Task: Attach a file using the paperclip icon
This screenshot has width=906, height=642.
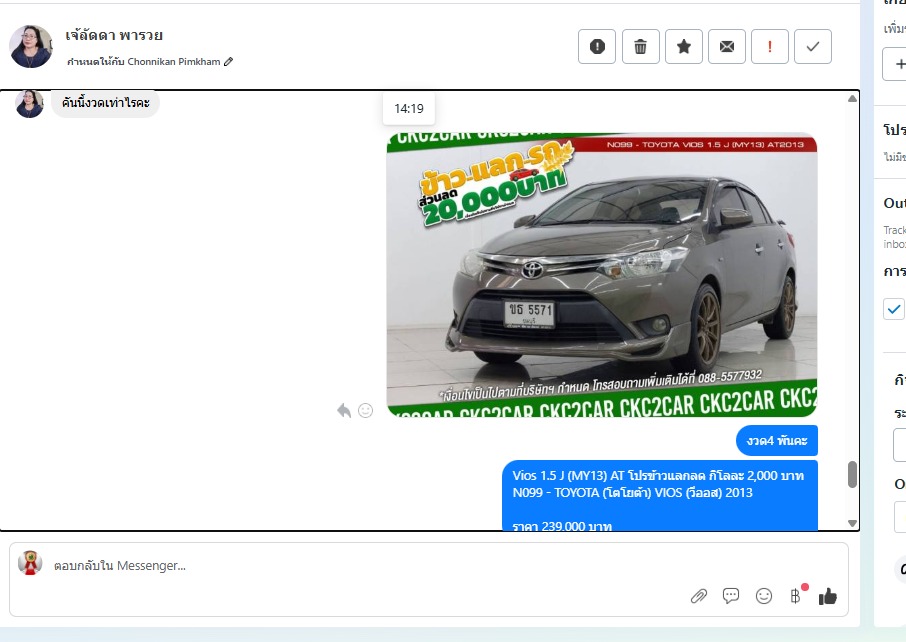Action: point(699,596)
